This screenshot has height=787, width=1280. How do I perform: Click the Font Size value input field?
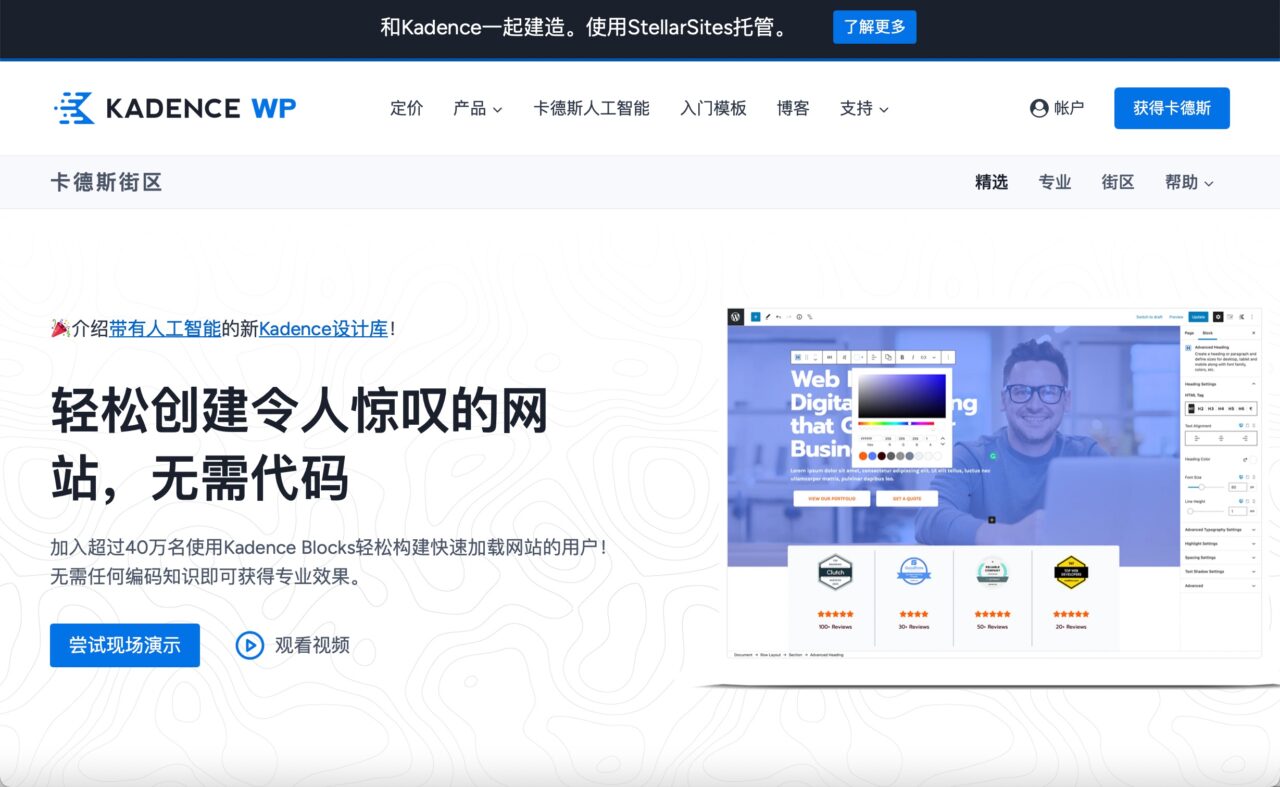(1238, 487)
